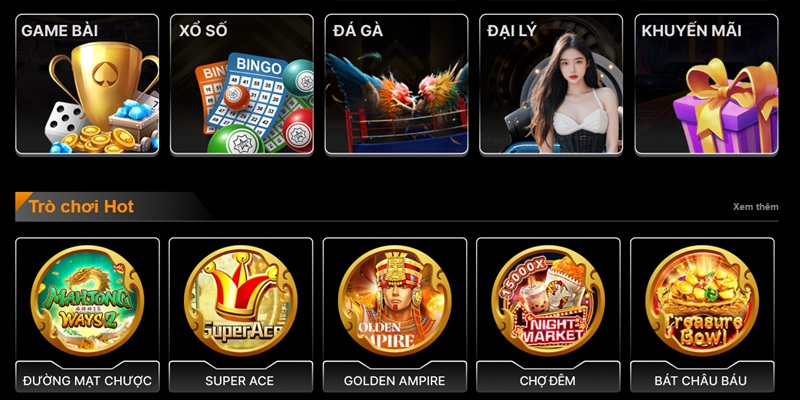Launch the Super Ace jester hat icon
This screenshot has height=400, width=800.
pos(240,301)
